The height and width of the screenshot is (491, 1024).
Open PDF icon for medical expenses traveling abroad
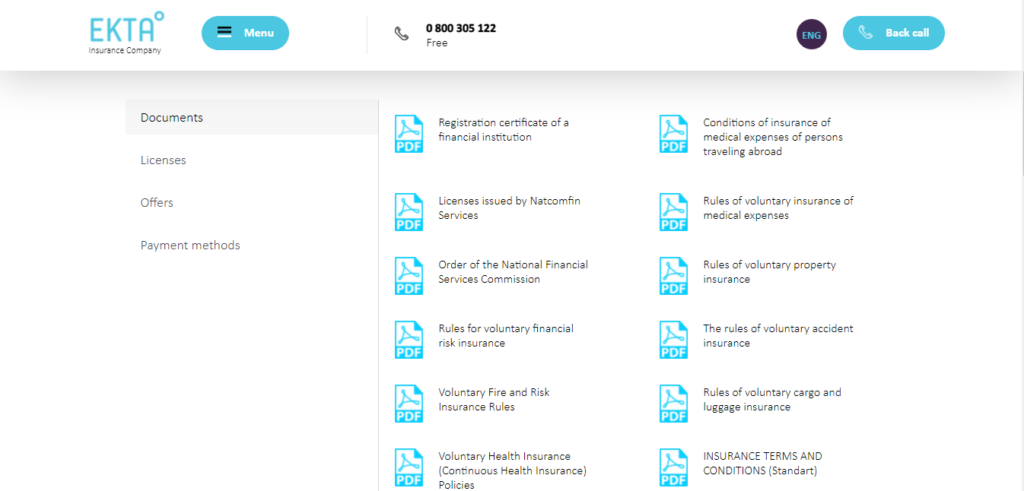tap(673, 134)
